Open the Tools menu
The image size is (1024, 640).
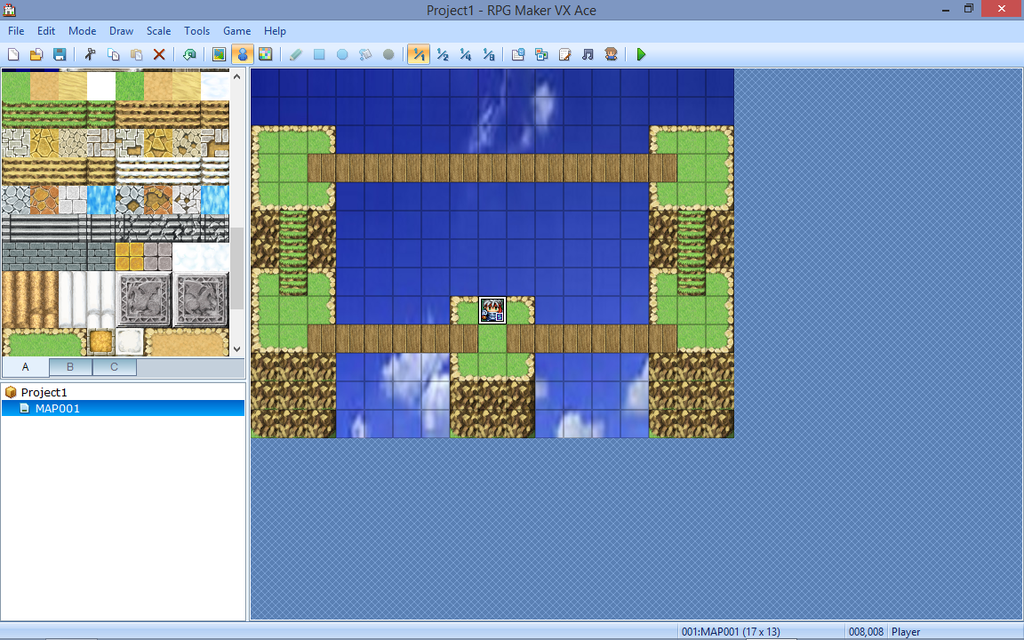pos(197,31)
